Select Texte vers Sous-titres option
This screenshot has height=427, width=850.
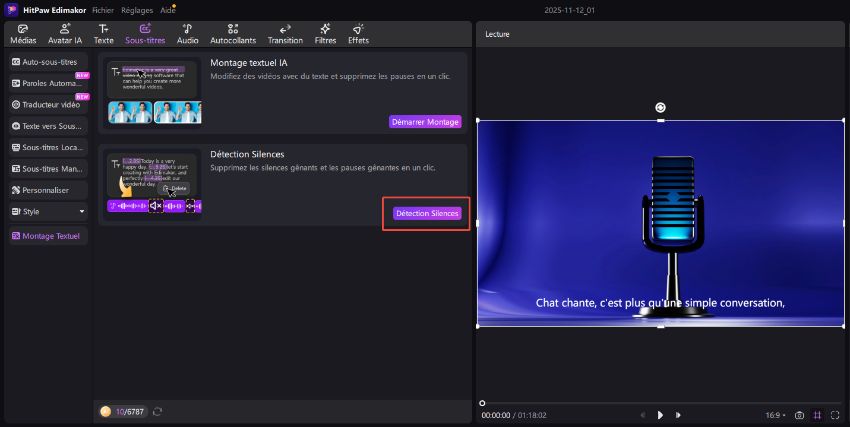coord(48,126)
